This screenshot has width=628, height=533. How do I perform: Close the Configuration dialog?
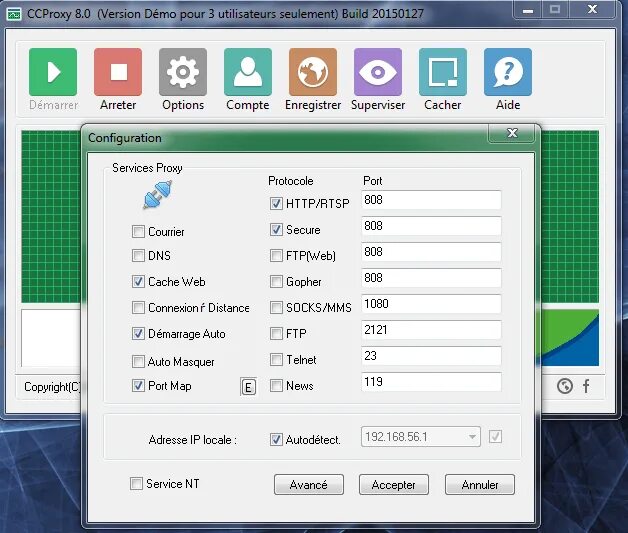click(512, 133)
